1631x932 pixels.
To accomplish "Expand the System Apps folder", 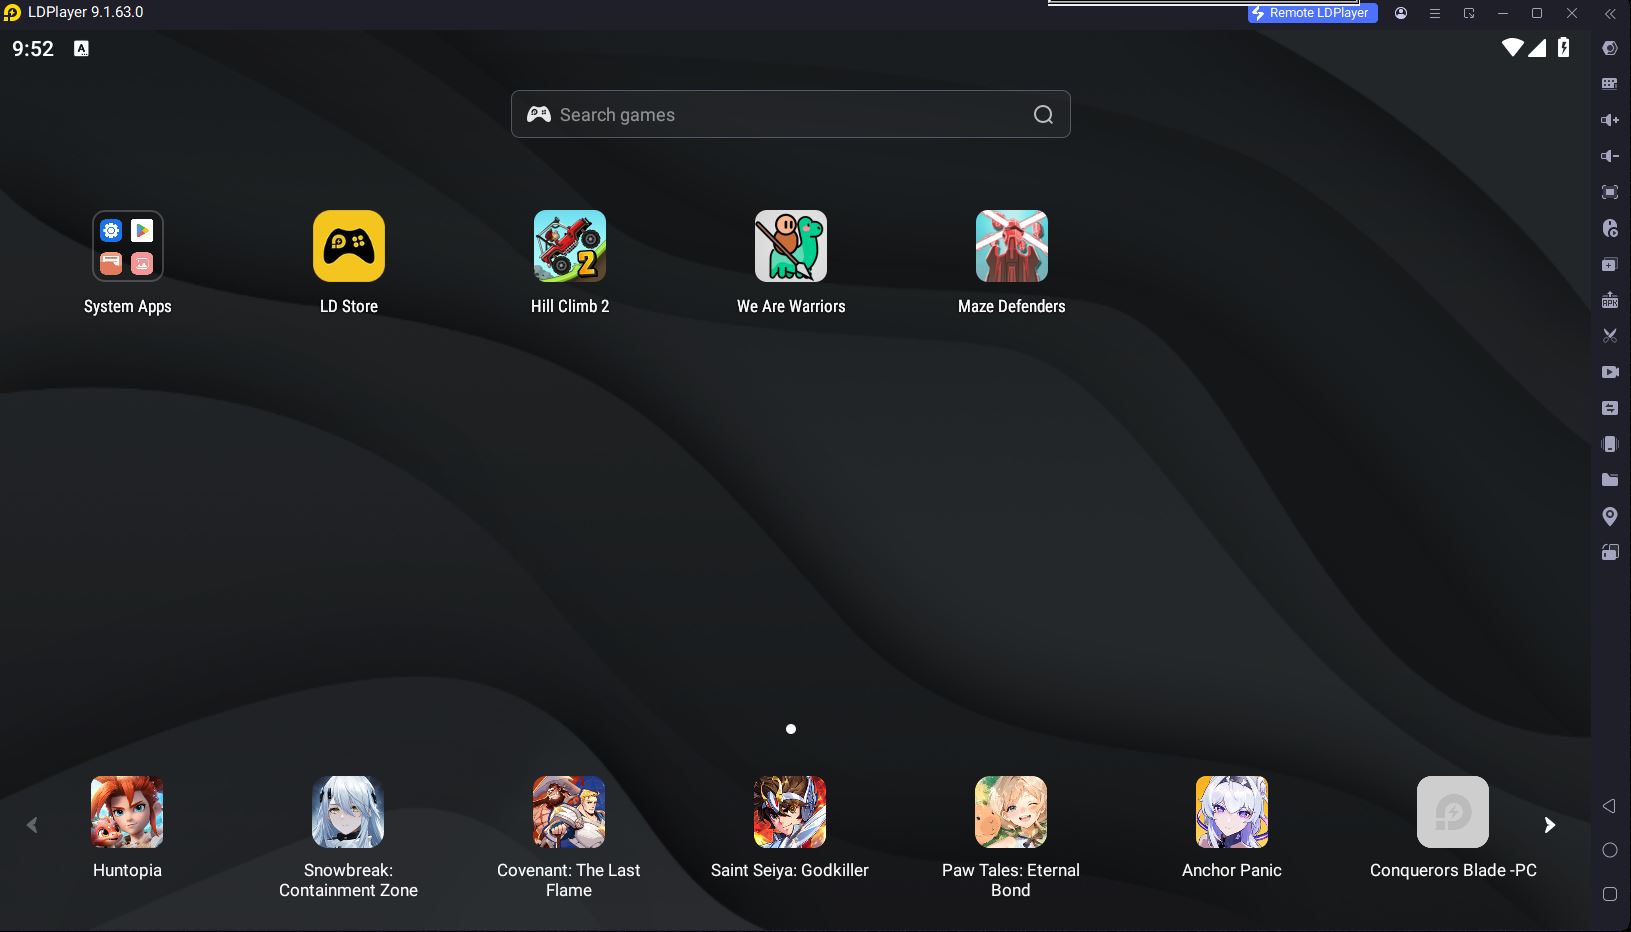I will tap(127, 246).
